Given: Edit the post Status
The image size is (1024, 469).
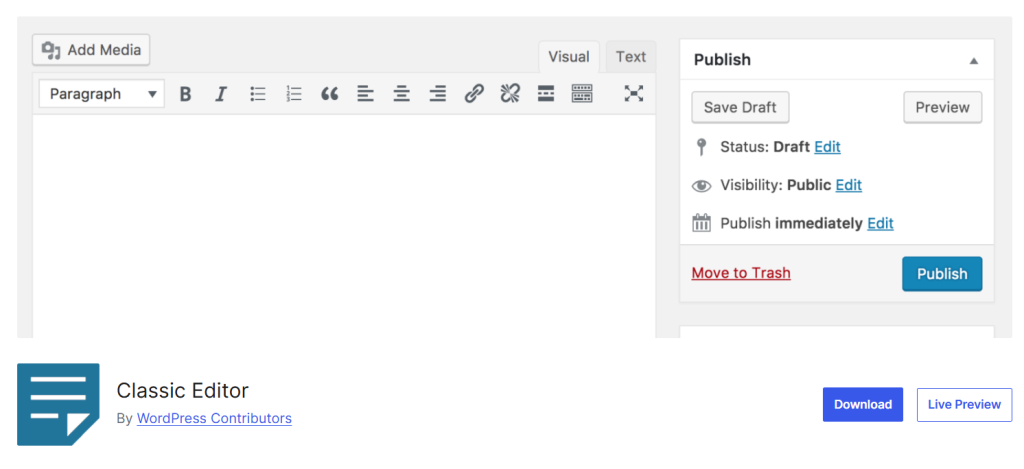Looking at the screenshot, I should [827, 147].
